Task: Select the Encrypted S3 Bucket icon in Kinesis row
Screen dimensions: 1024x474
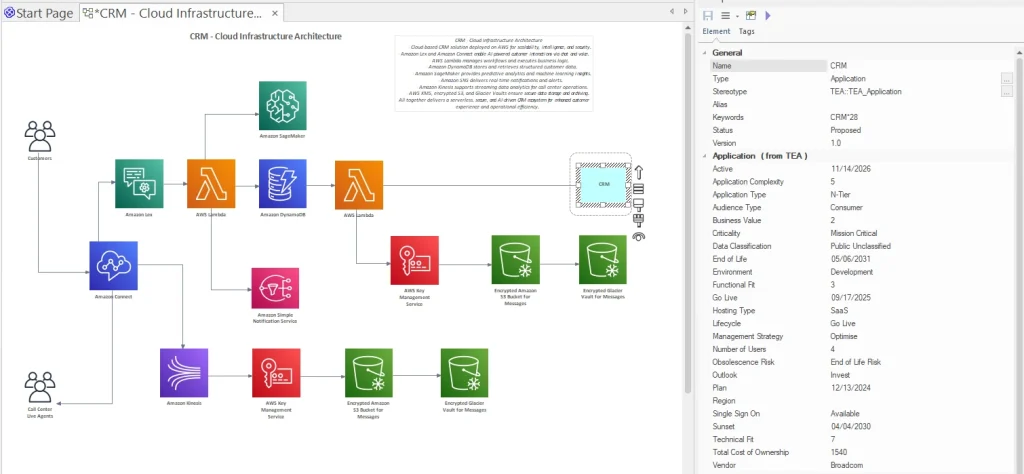Action: point(369,373)
